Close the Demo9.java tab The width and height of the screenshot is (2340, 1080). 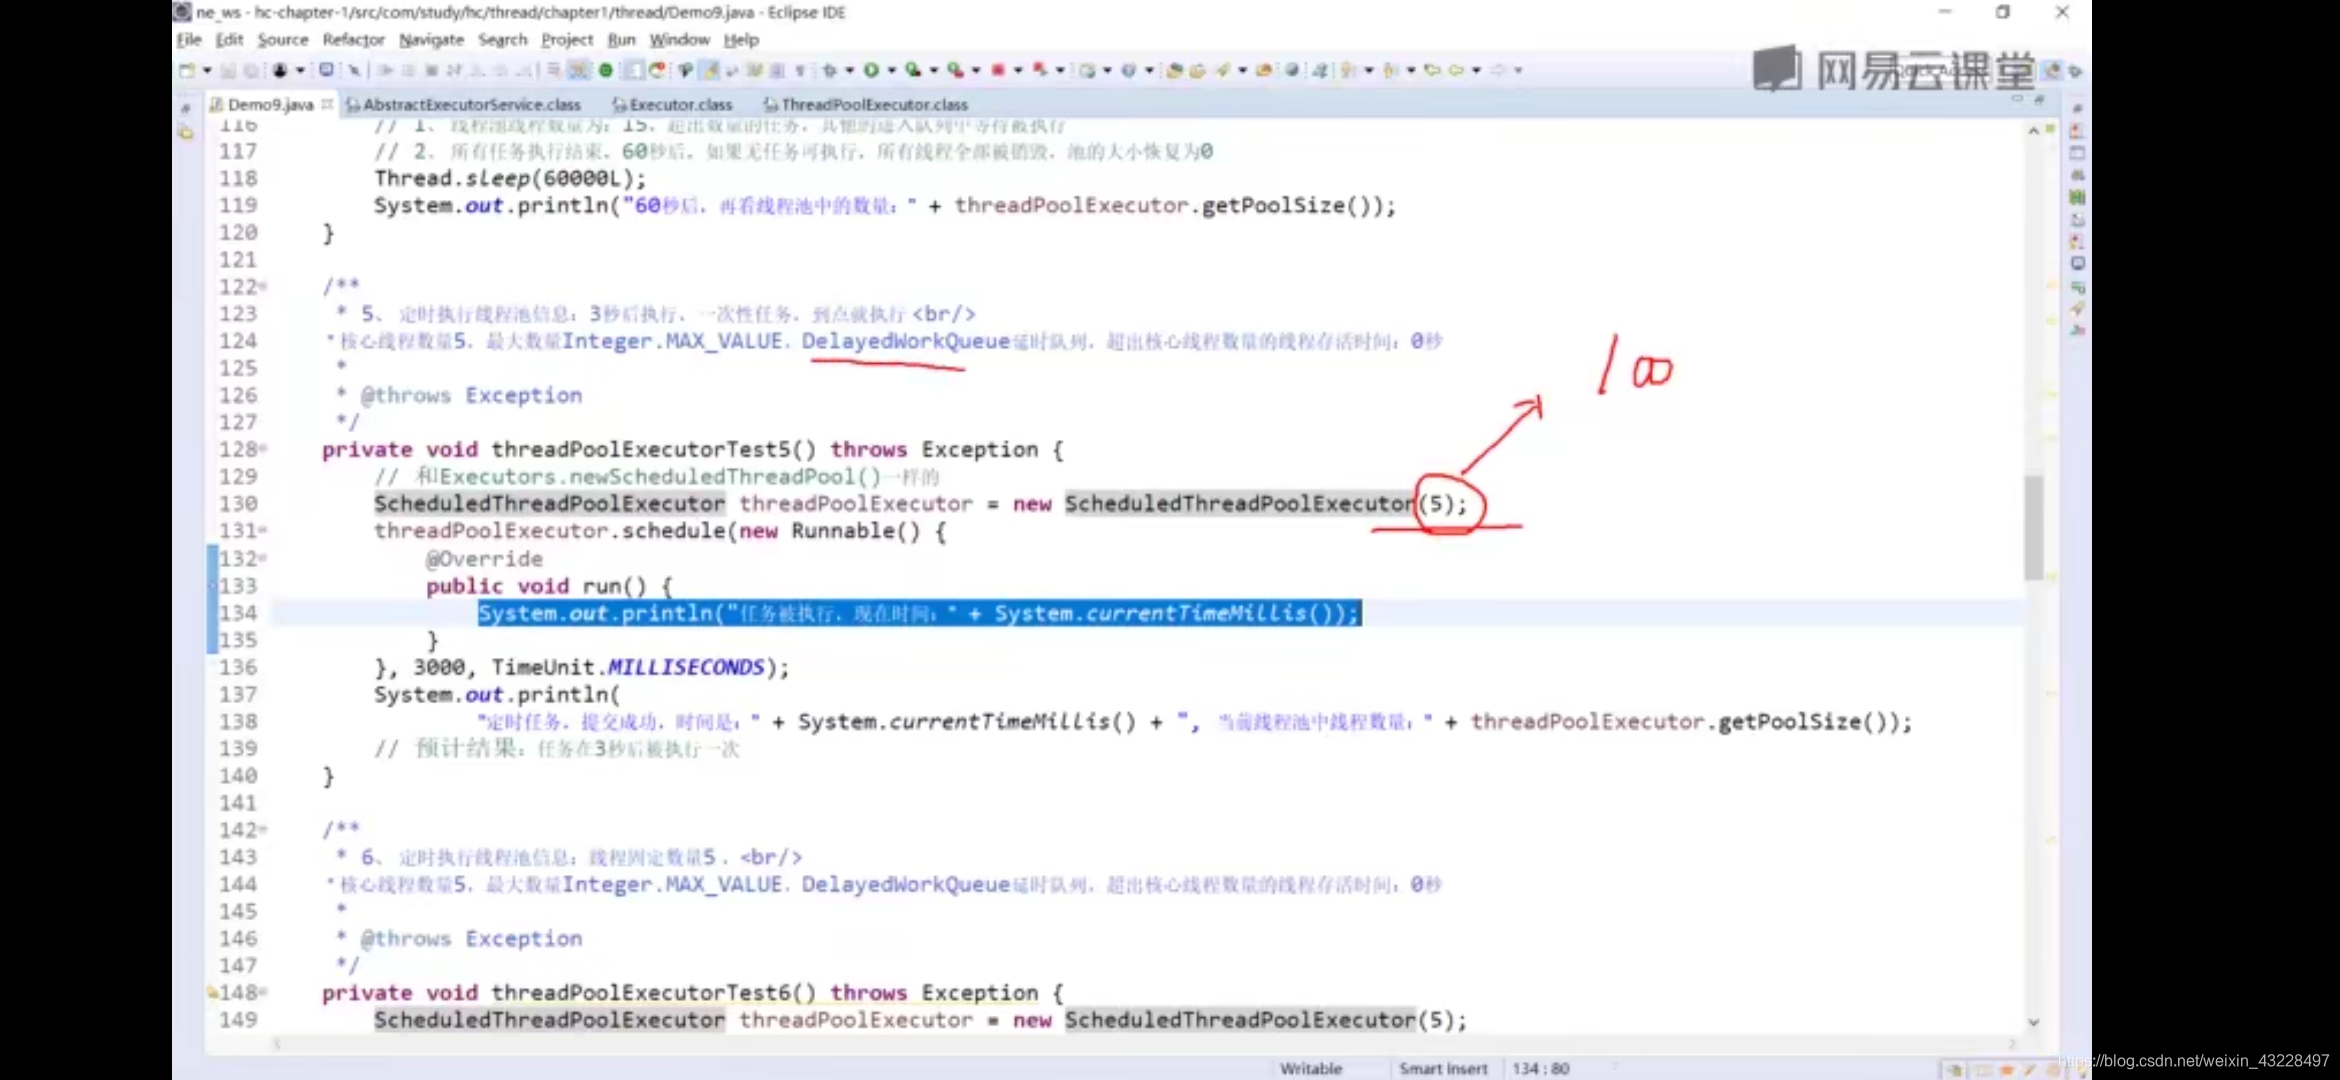point(327,104)
